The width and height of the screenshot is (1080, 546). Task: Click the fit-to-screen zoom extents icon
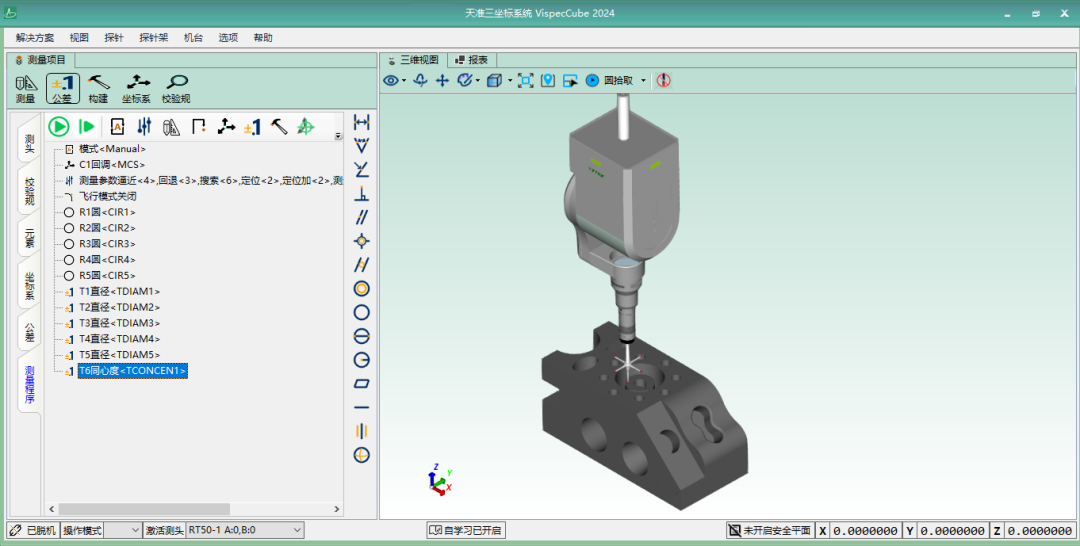tap(525, 80)
